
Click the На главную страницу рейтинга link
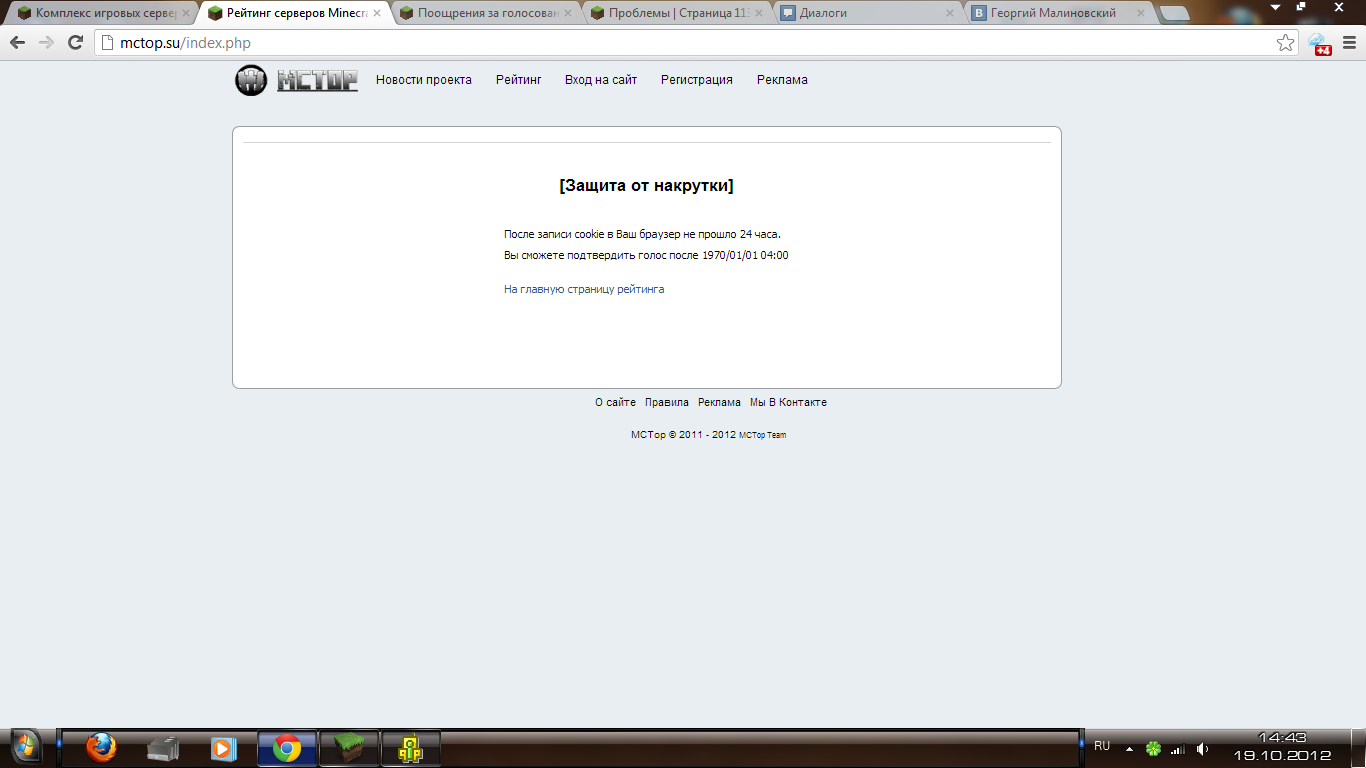point(584,289)
